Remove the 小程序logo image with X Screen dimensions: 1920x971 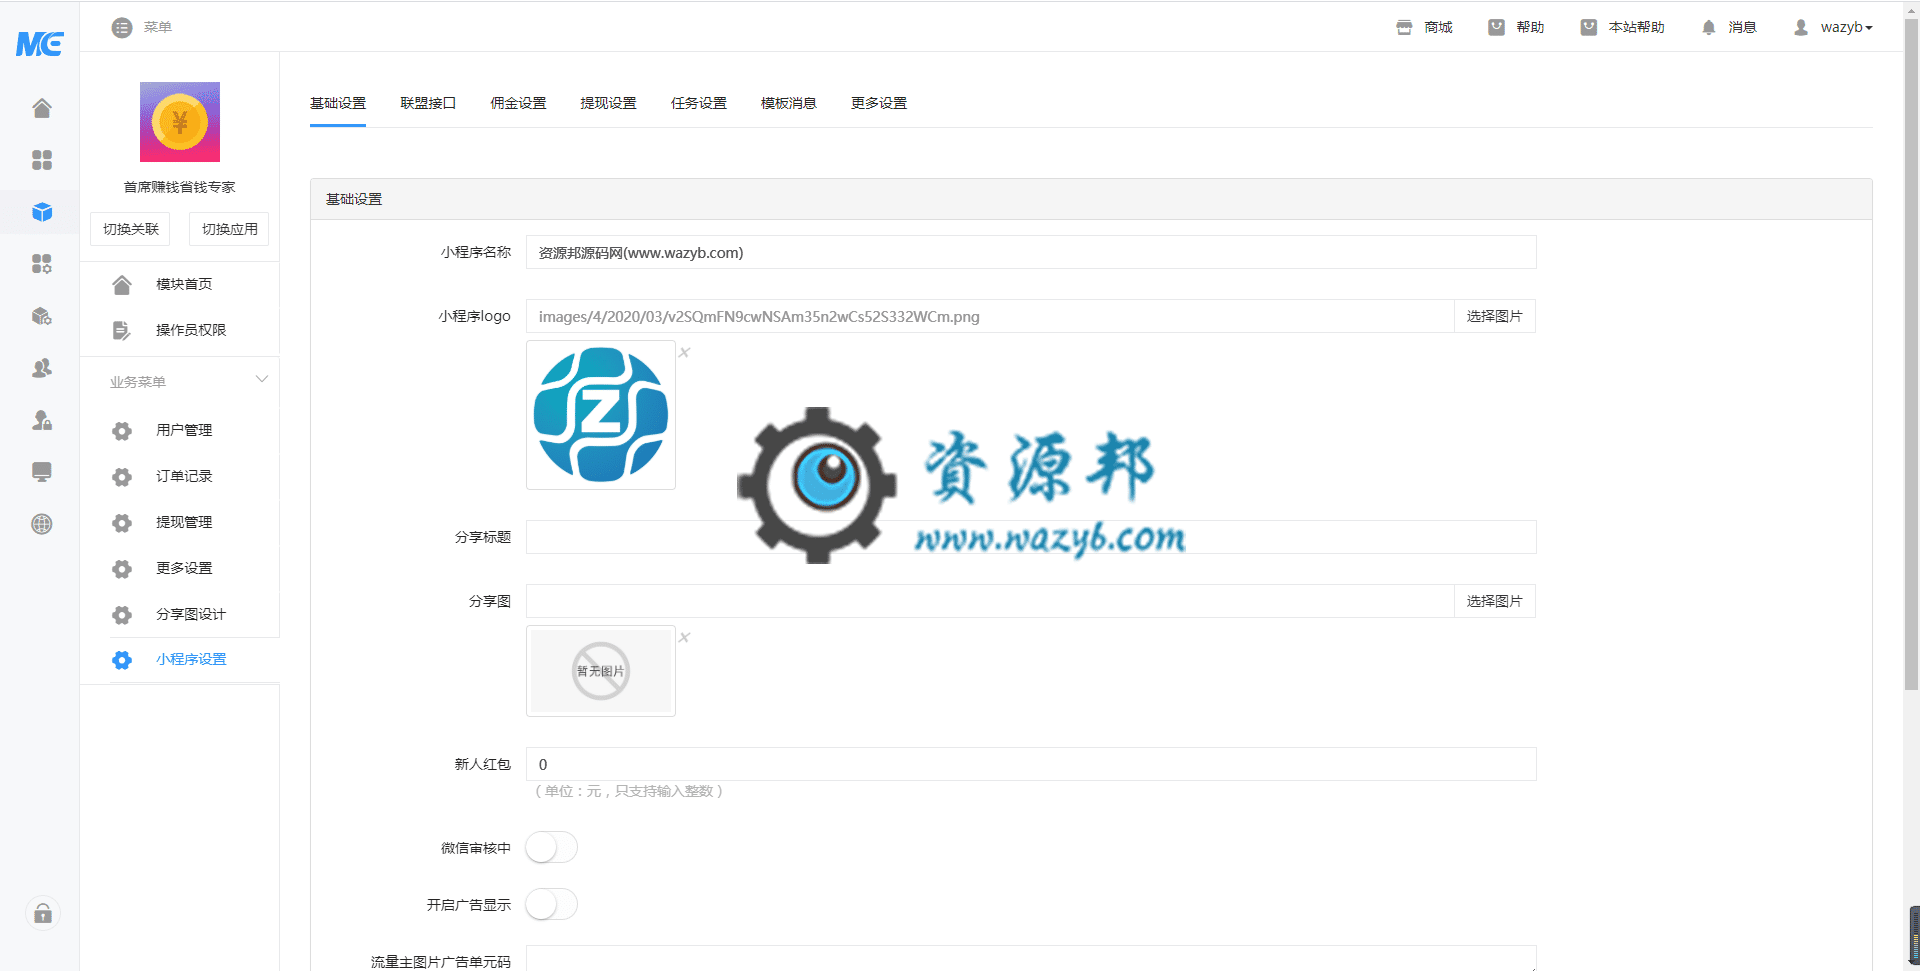[x=685, y=352]
